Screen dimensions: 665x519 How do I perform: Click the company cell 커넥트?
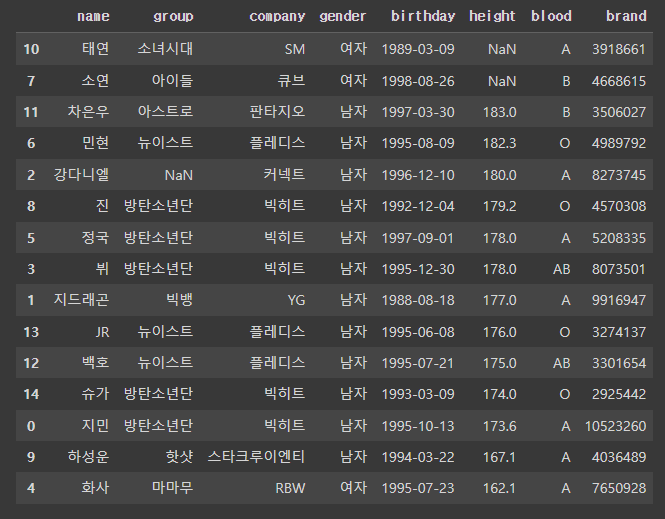point(284,174)
